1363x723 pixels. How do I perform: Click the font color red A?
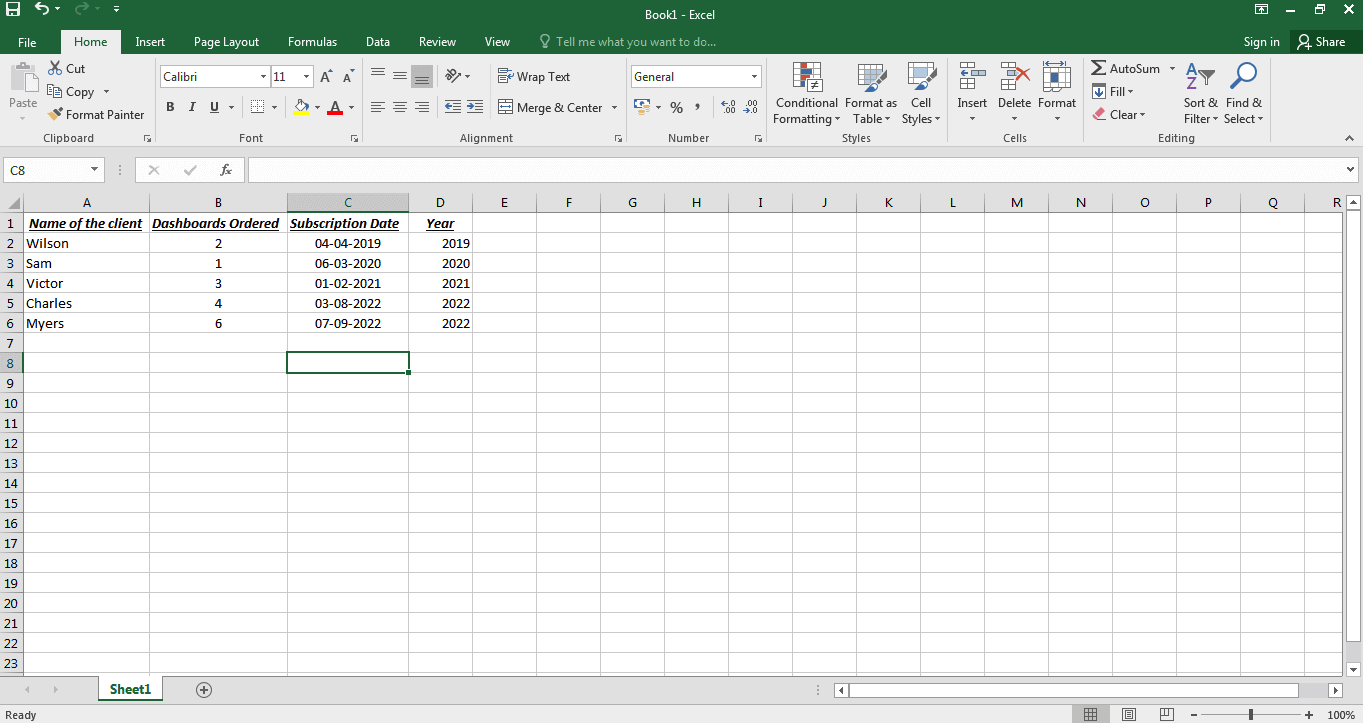[x=335, y=107]
